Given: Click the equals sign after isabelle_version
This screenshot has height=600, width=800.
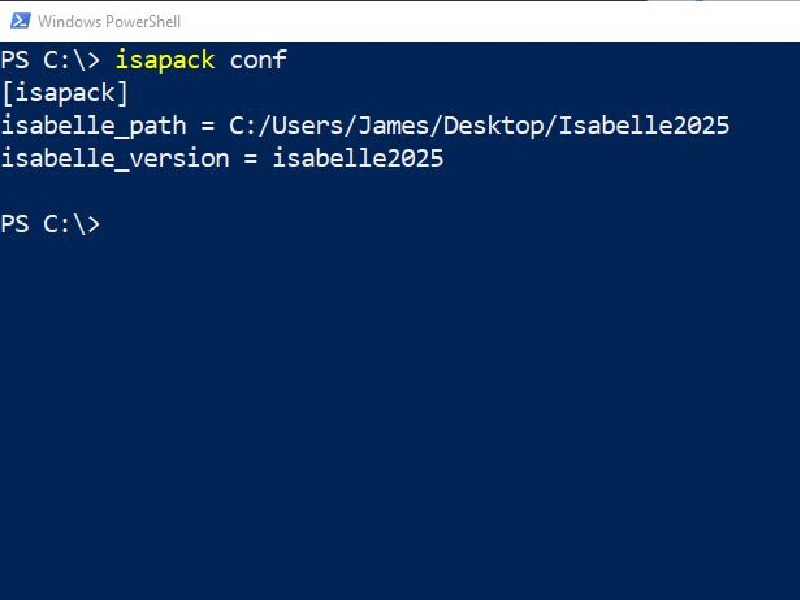Looking at the screenshot, I should coord(251,159).
